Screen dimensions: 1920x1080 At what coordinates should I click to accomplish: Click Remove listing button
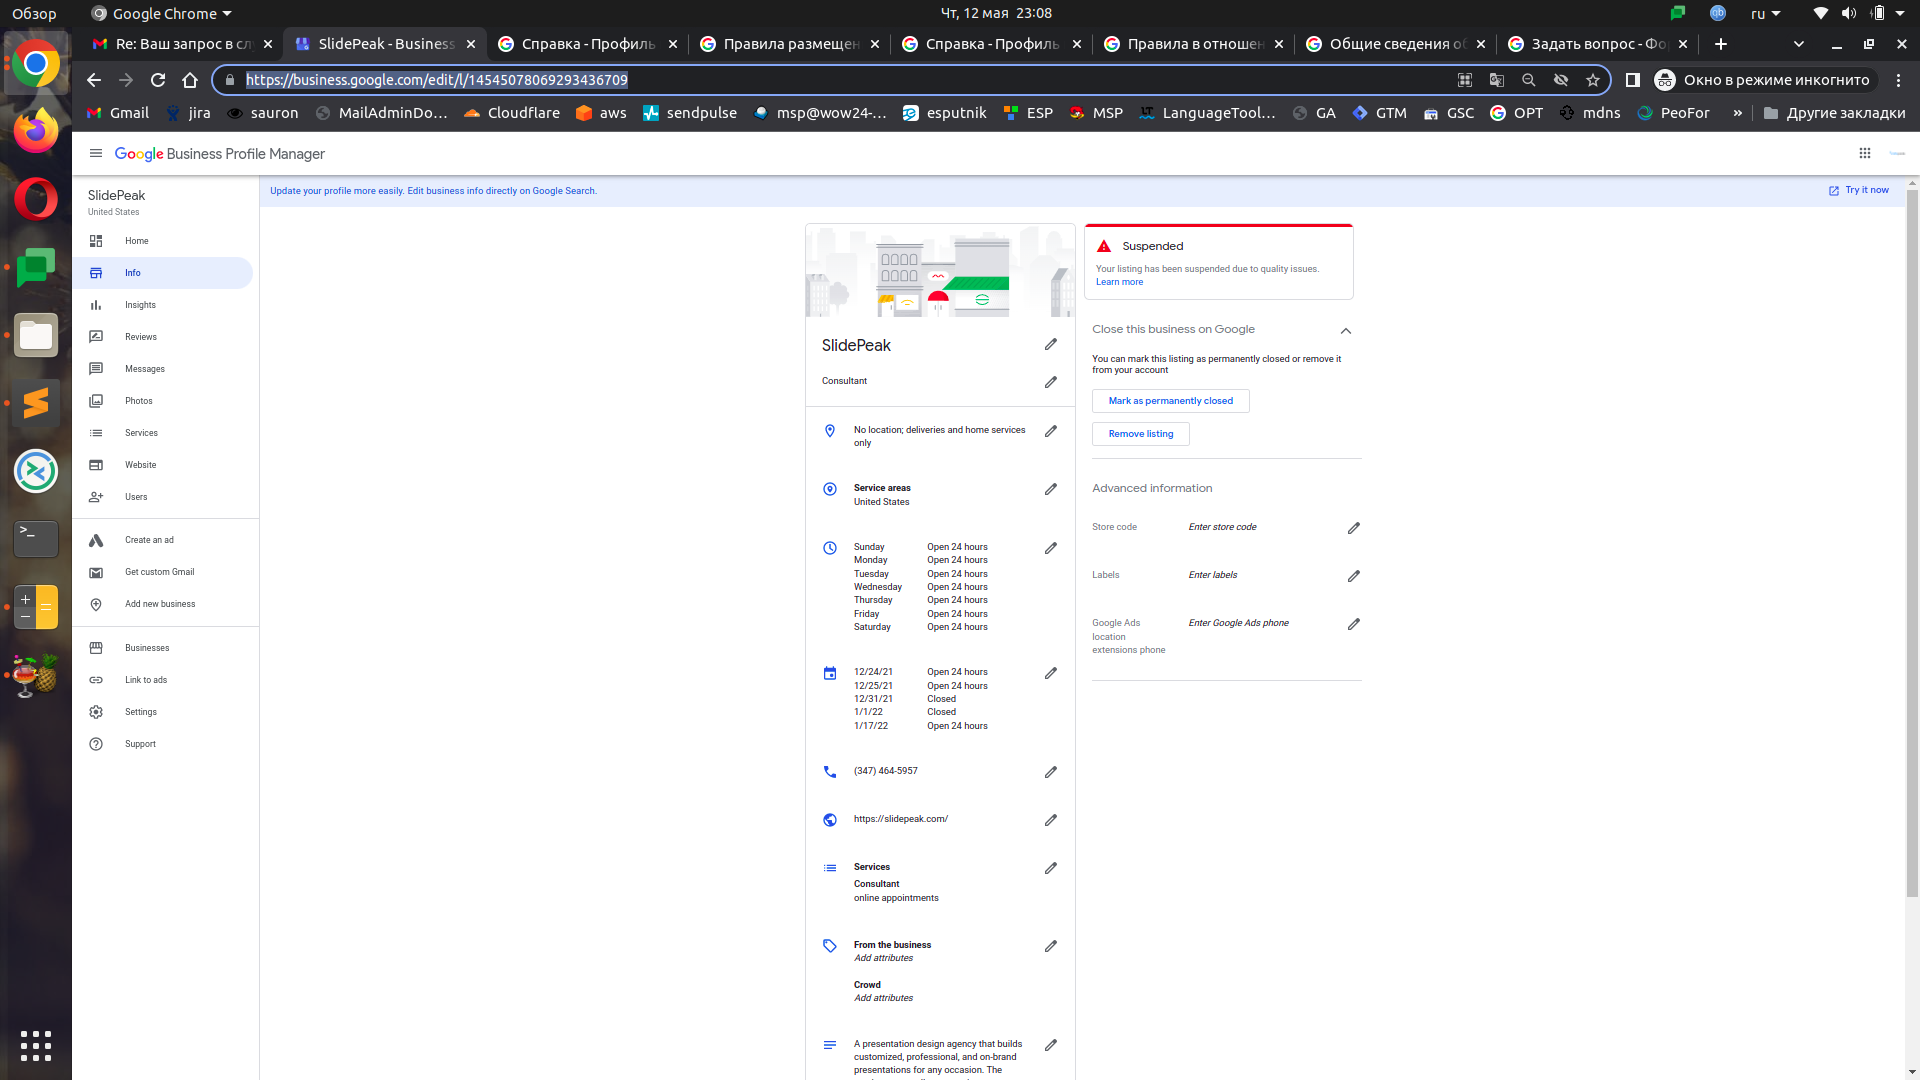(1140, 434)
